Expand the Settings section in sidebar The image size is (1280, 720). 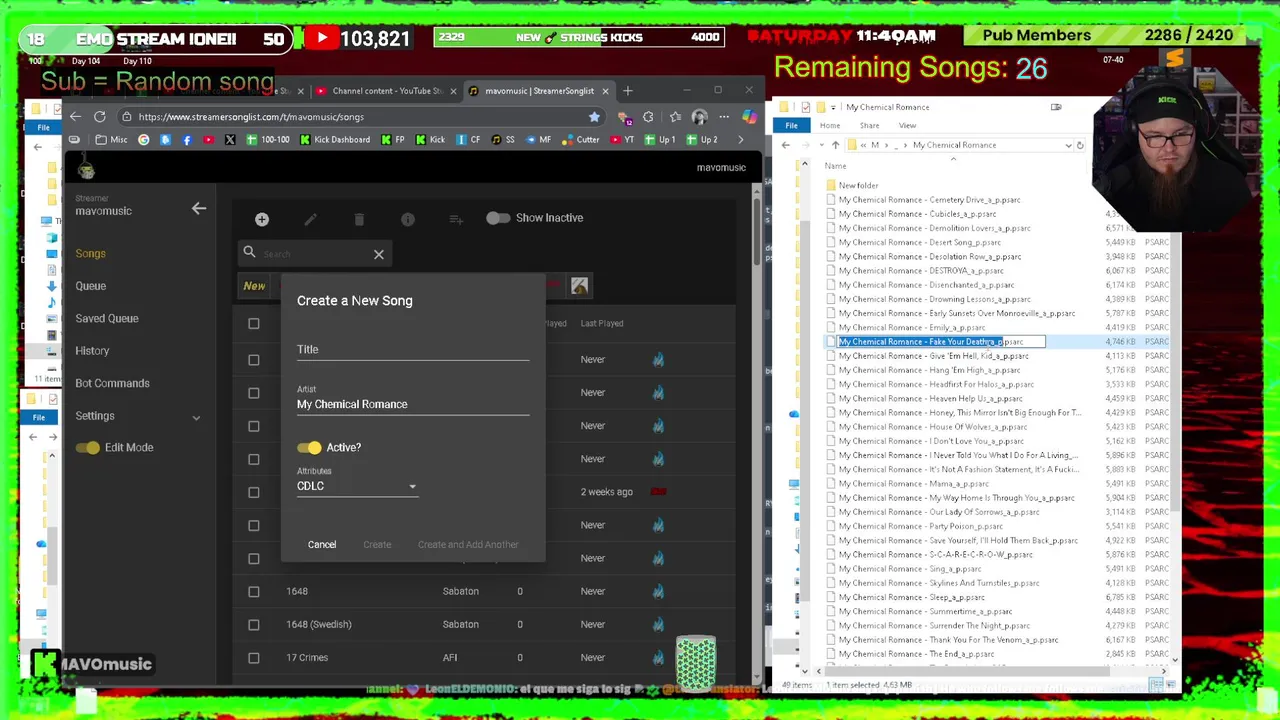(x=196, y=417)
